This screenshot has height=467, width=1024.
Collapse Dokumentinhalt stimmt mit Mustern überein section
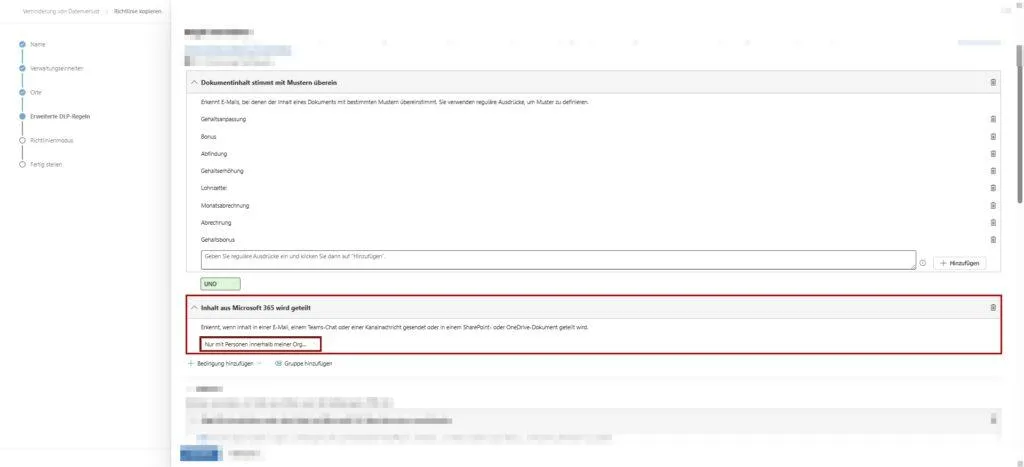click(194, 82)
